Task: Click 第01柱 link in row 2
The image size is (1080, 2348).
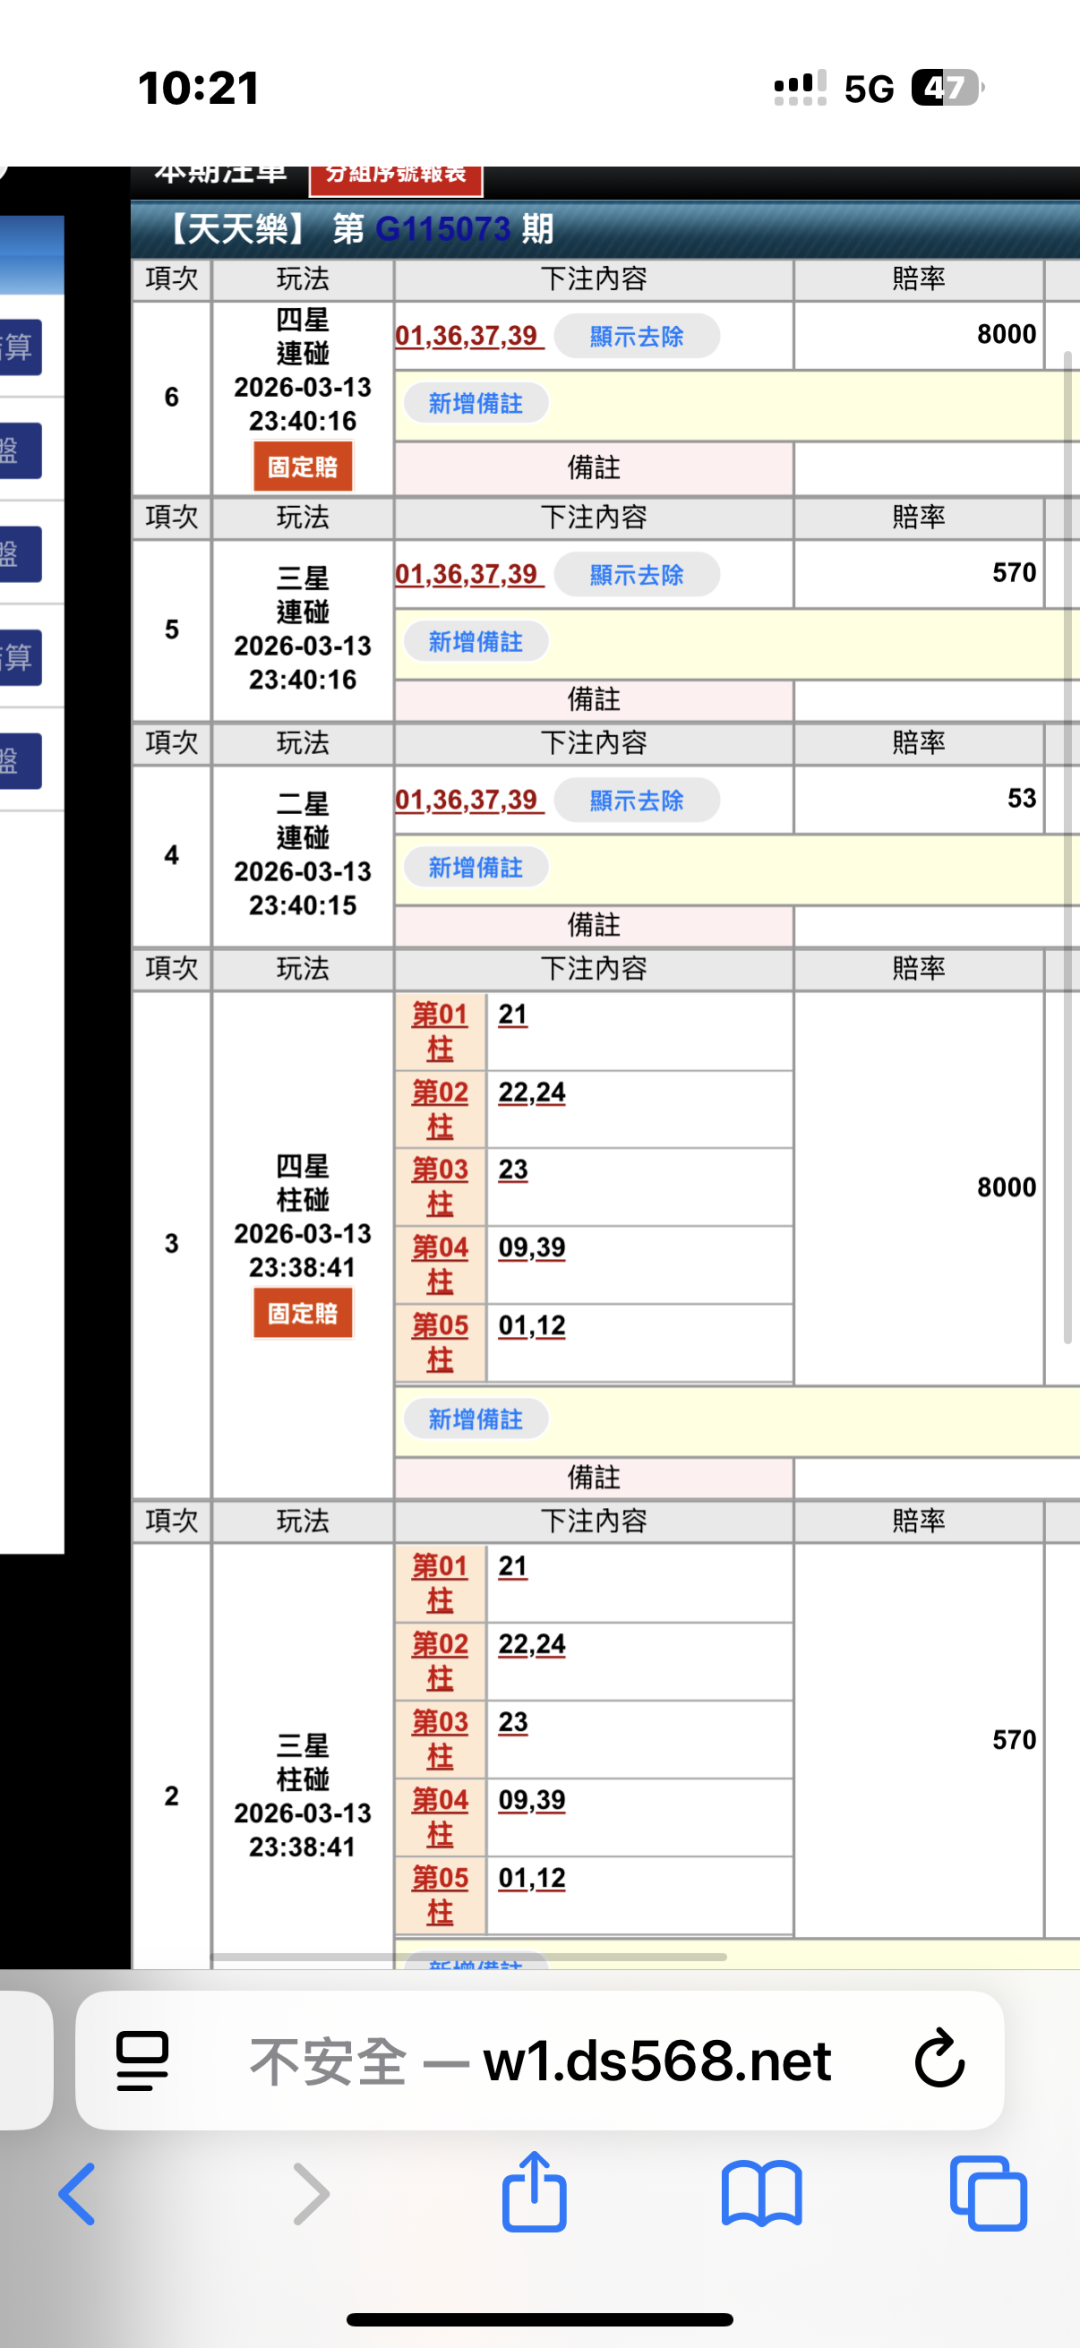Action: 440,1583
